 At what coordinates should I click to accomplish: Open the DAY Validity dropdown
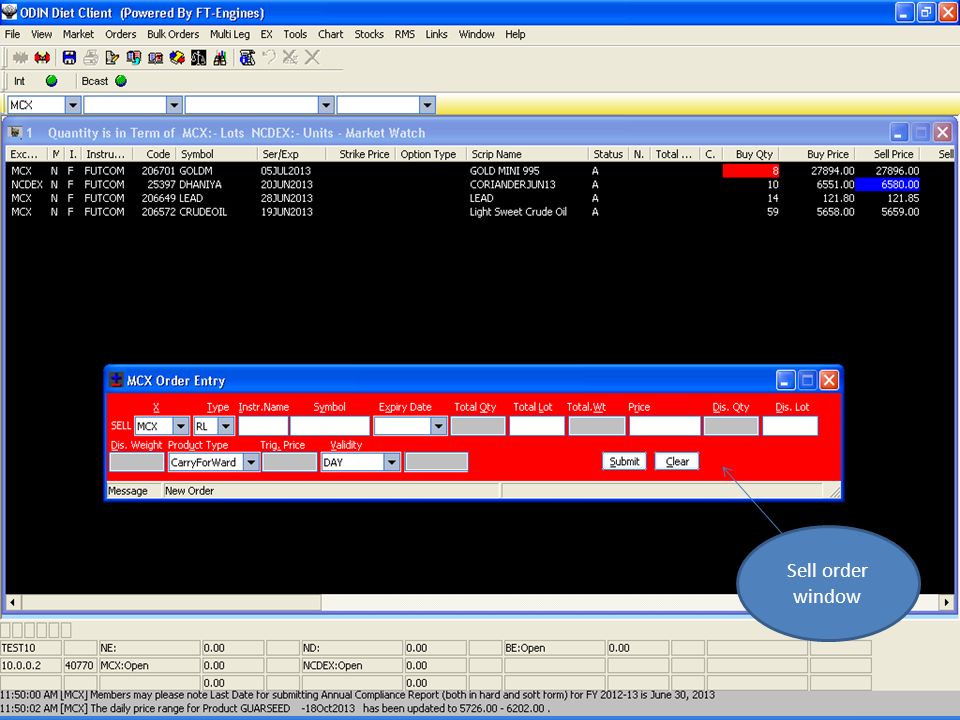tap(392, 462)
